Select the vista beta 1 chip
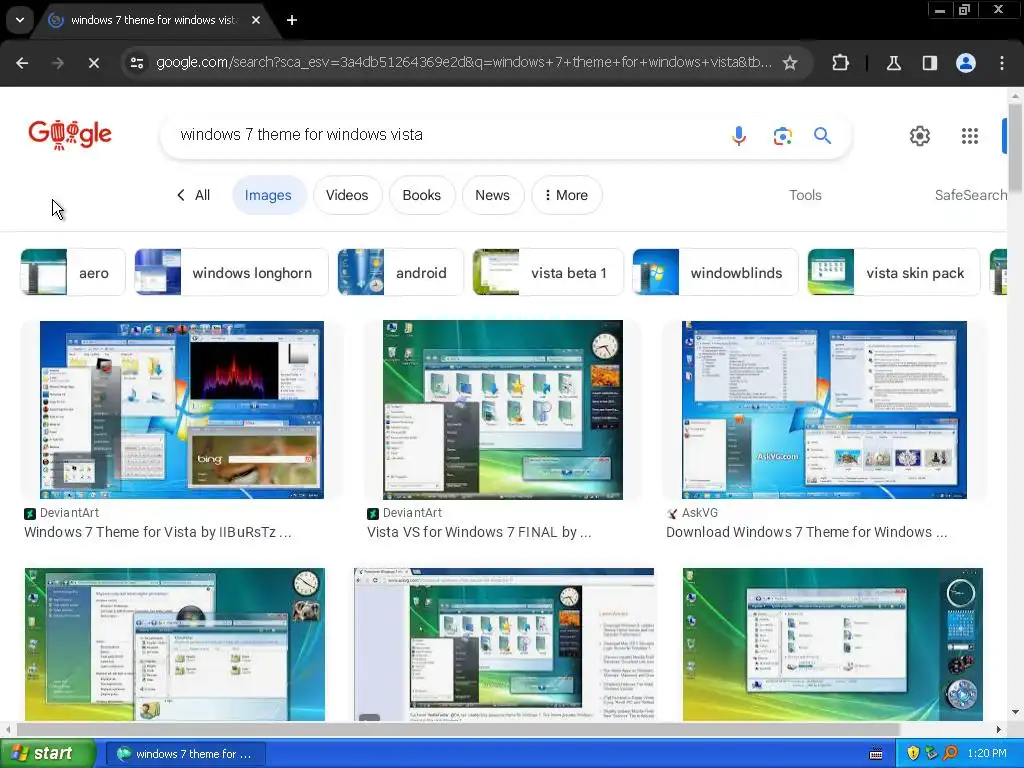Viewport: 1024px width, 768px height. (548, 272)
